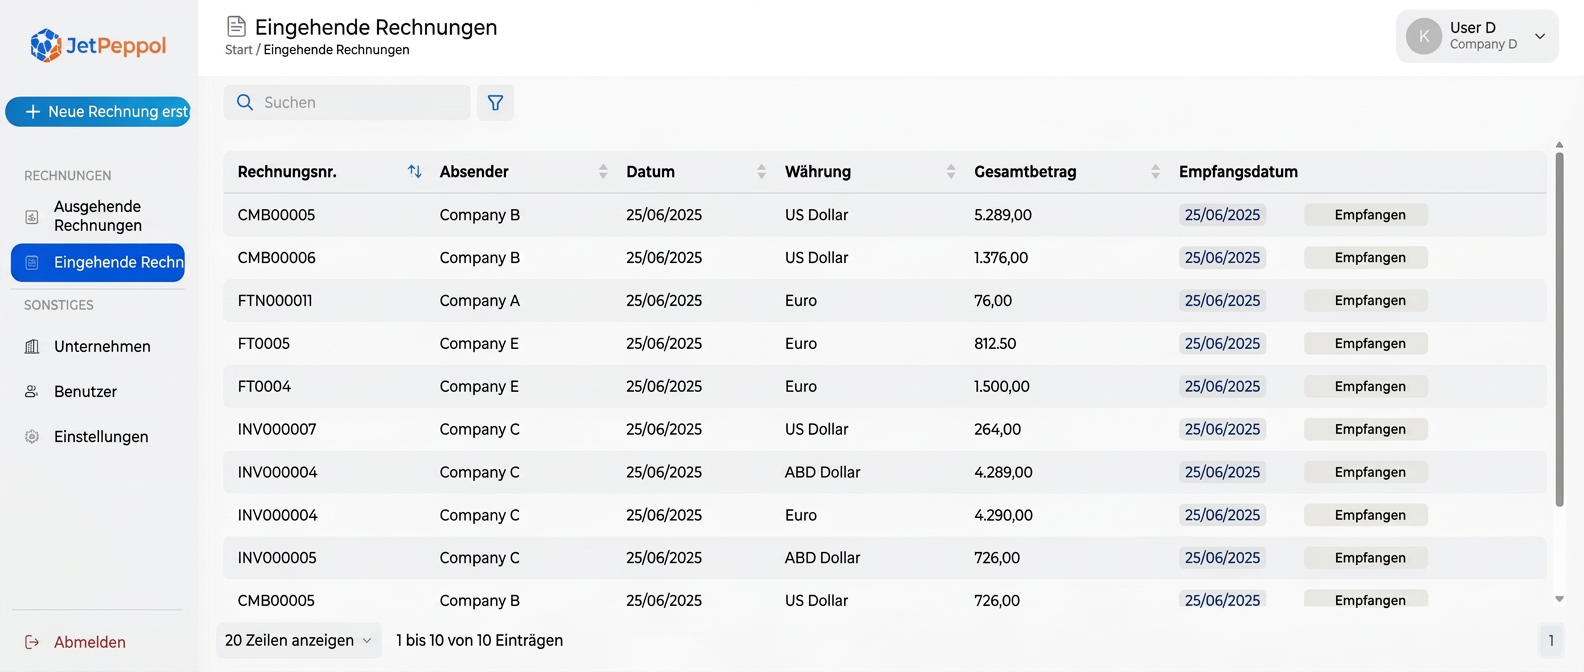This screenshot has width=1584, height=672.
Task: Click the search magnifier icon
Action: [x=245, y=102]
